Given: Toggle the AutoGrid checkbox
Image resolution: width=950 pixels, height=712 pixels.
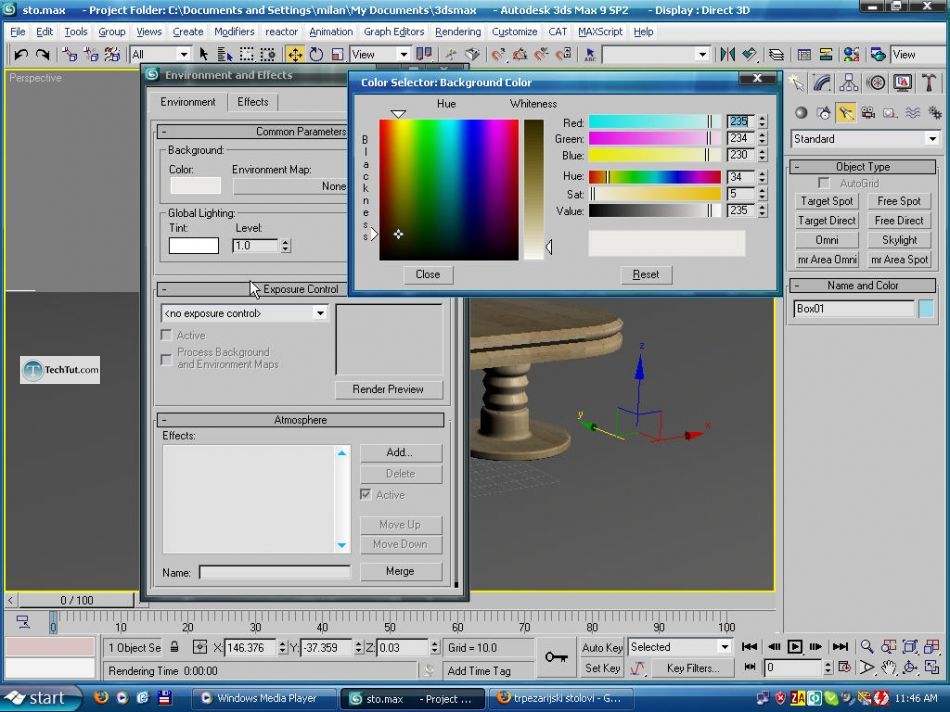Looking at the screenshot, I should coord(823,183).
